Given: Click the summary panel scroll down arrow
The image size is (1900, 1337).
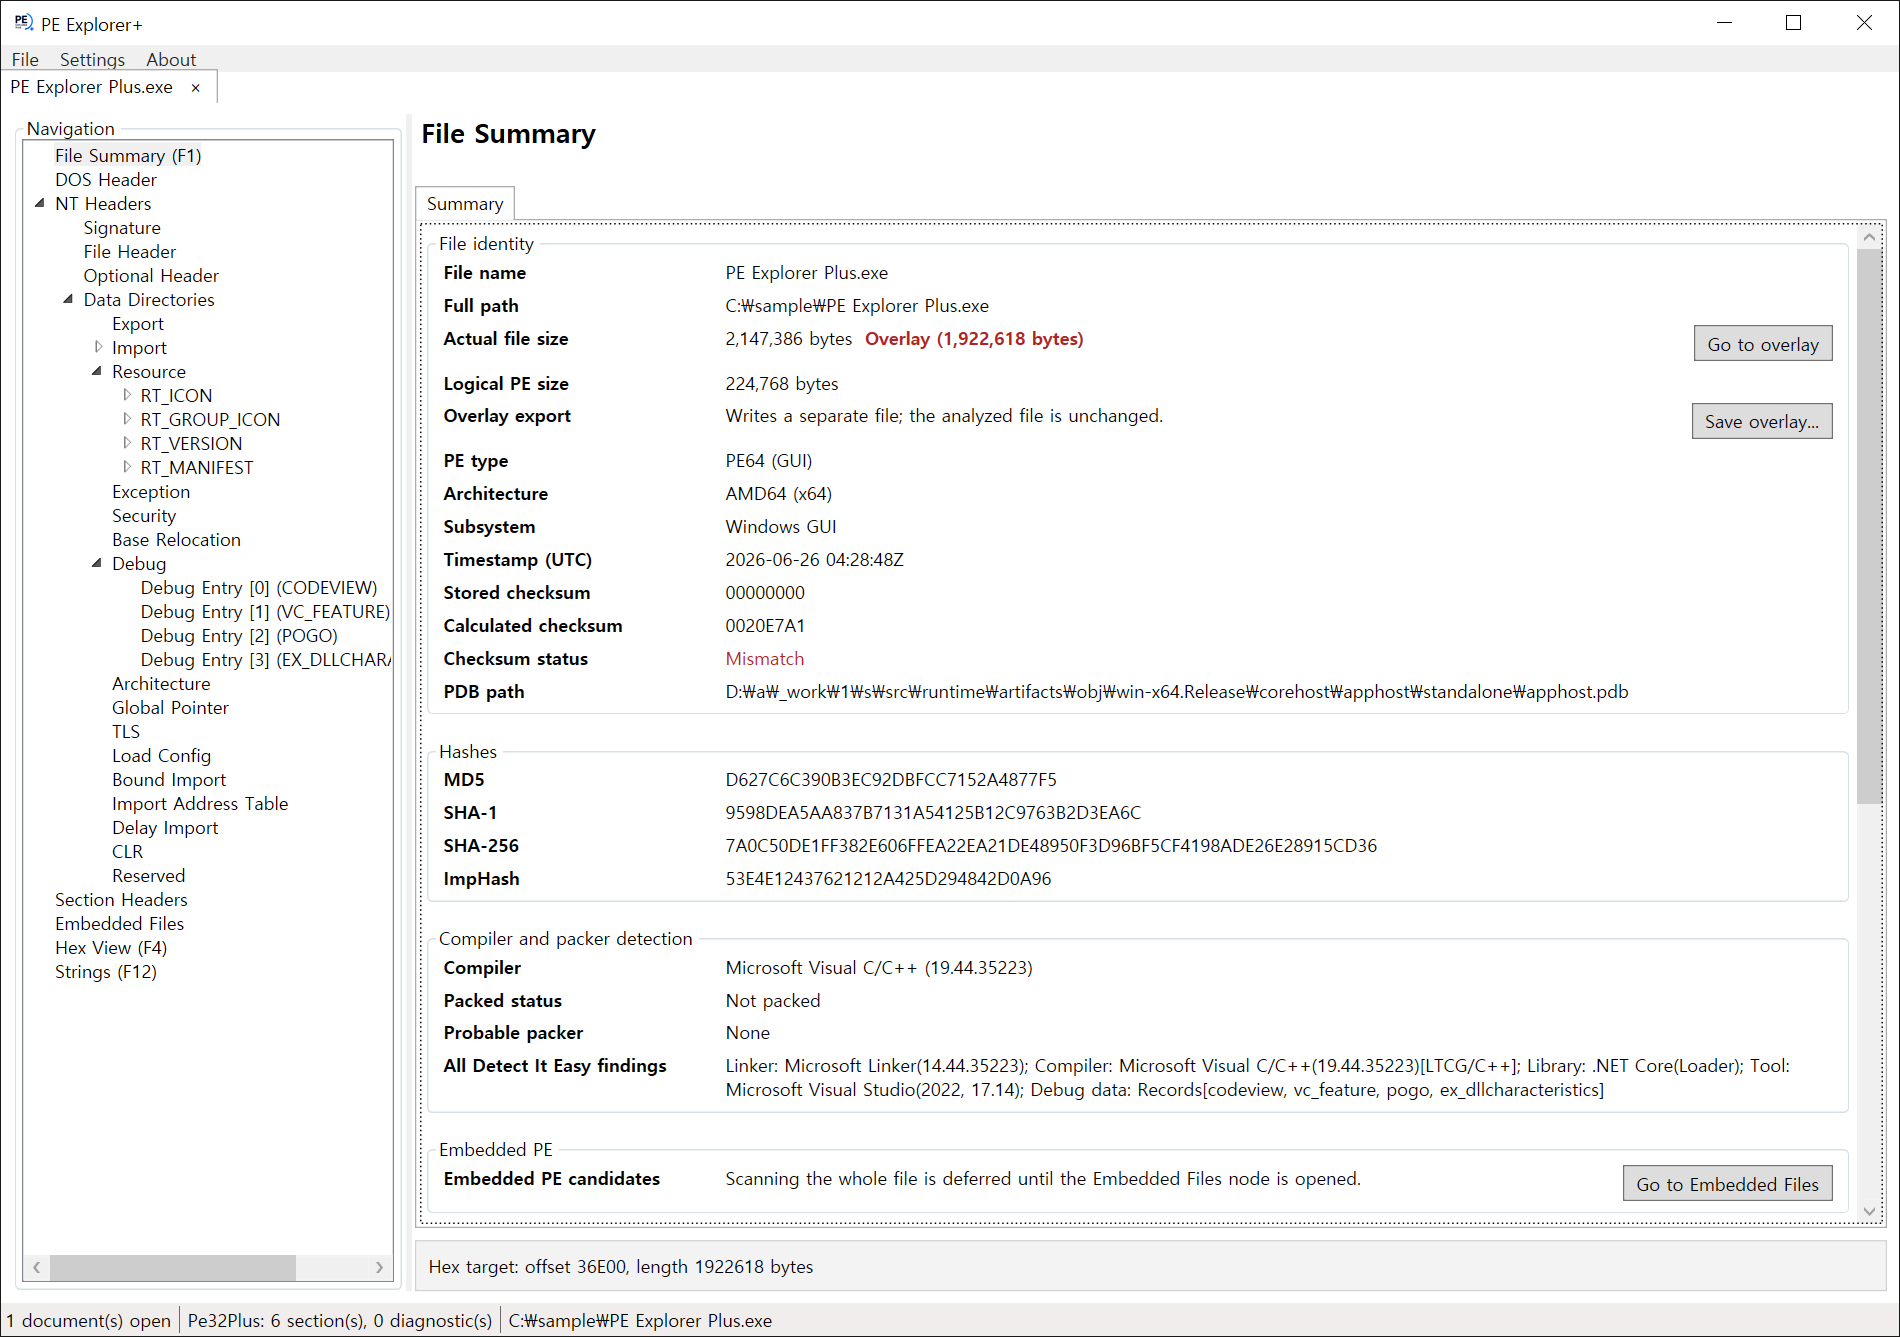Looking at the screenshot, I should click(x=1869, y=1211).
